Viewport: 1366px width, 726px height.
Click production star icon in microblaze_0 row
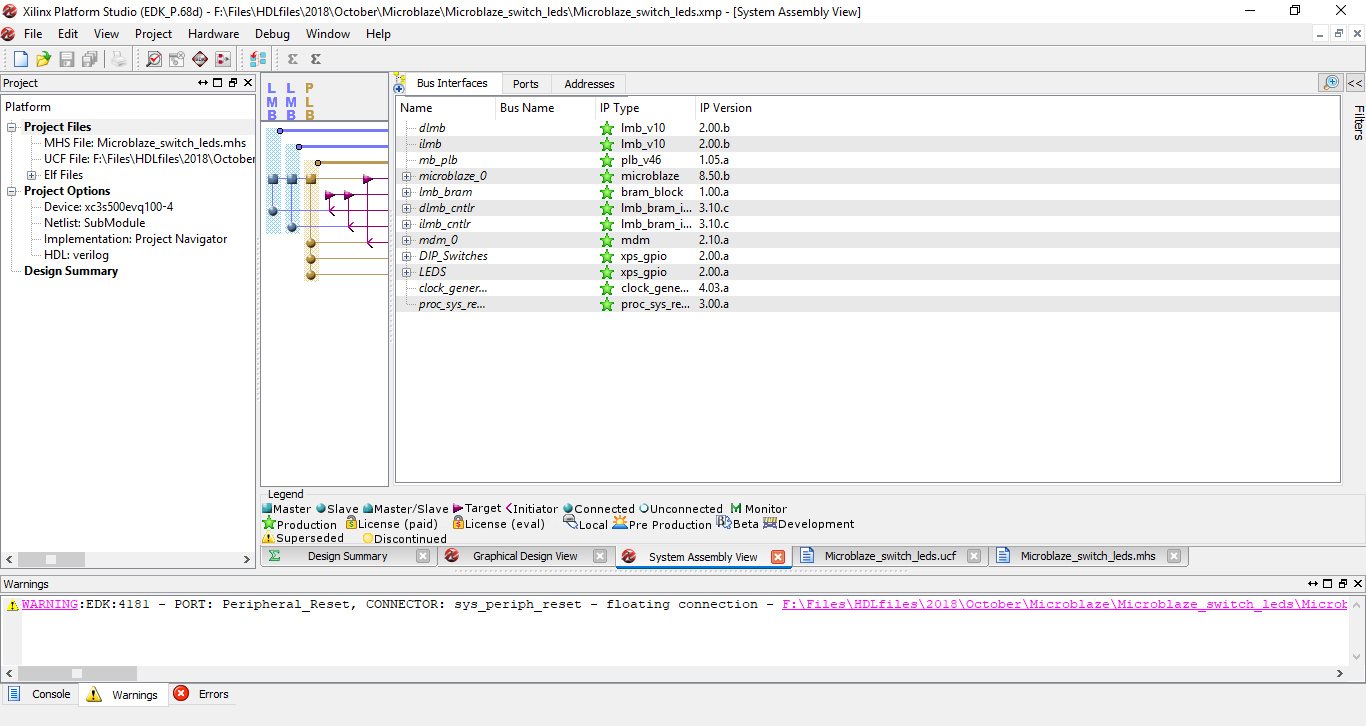click(x=606, y=176)
